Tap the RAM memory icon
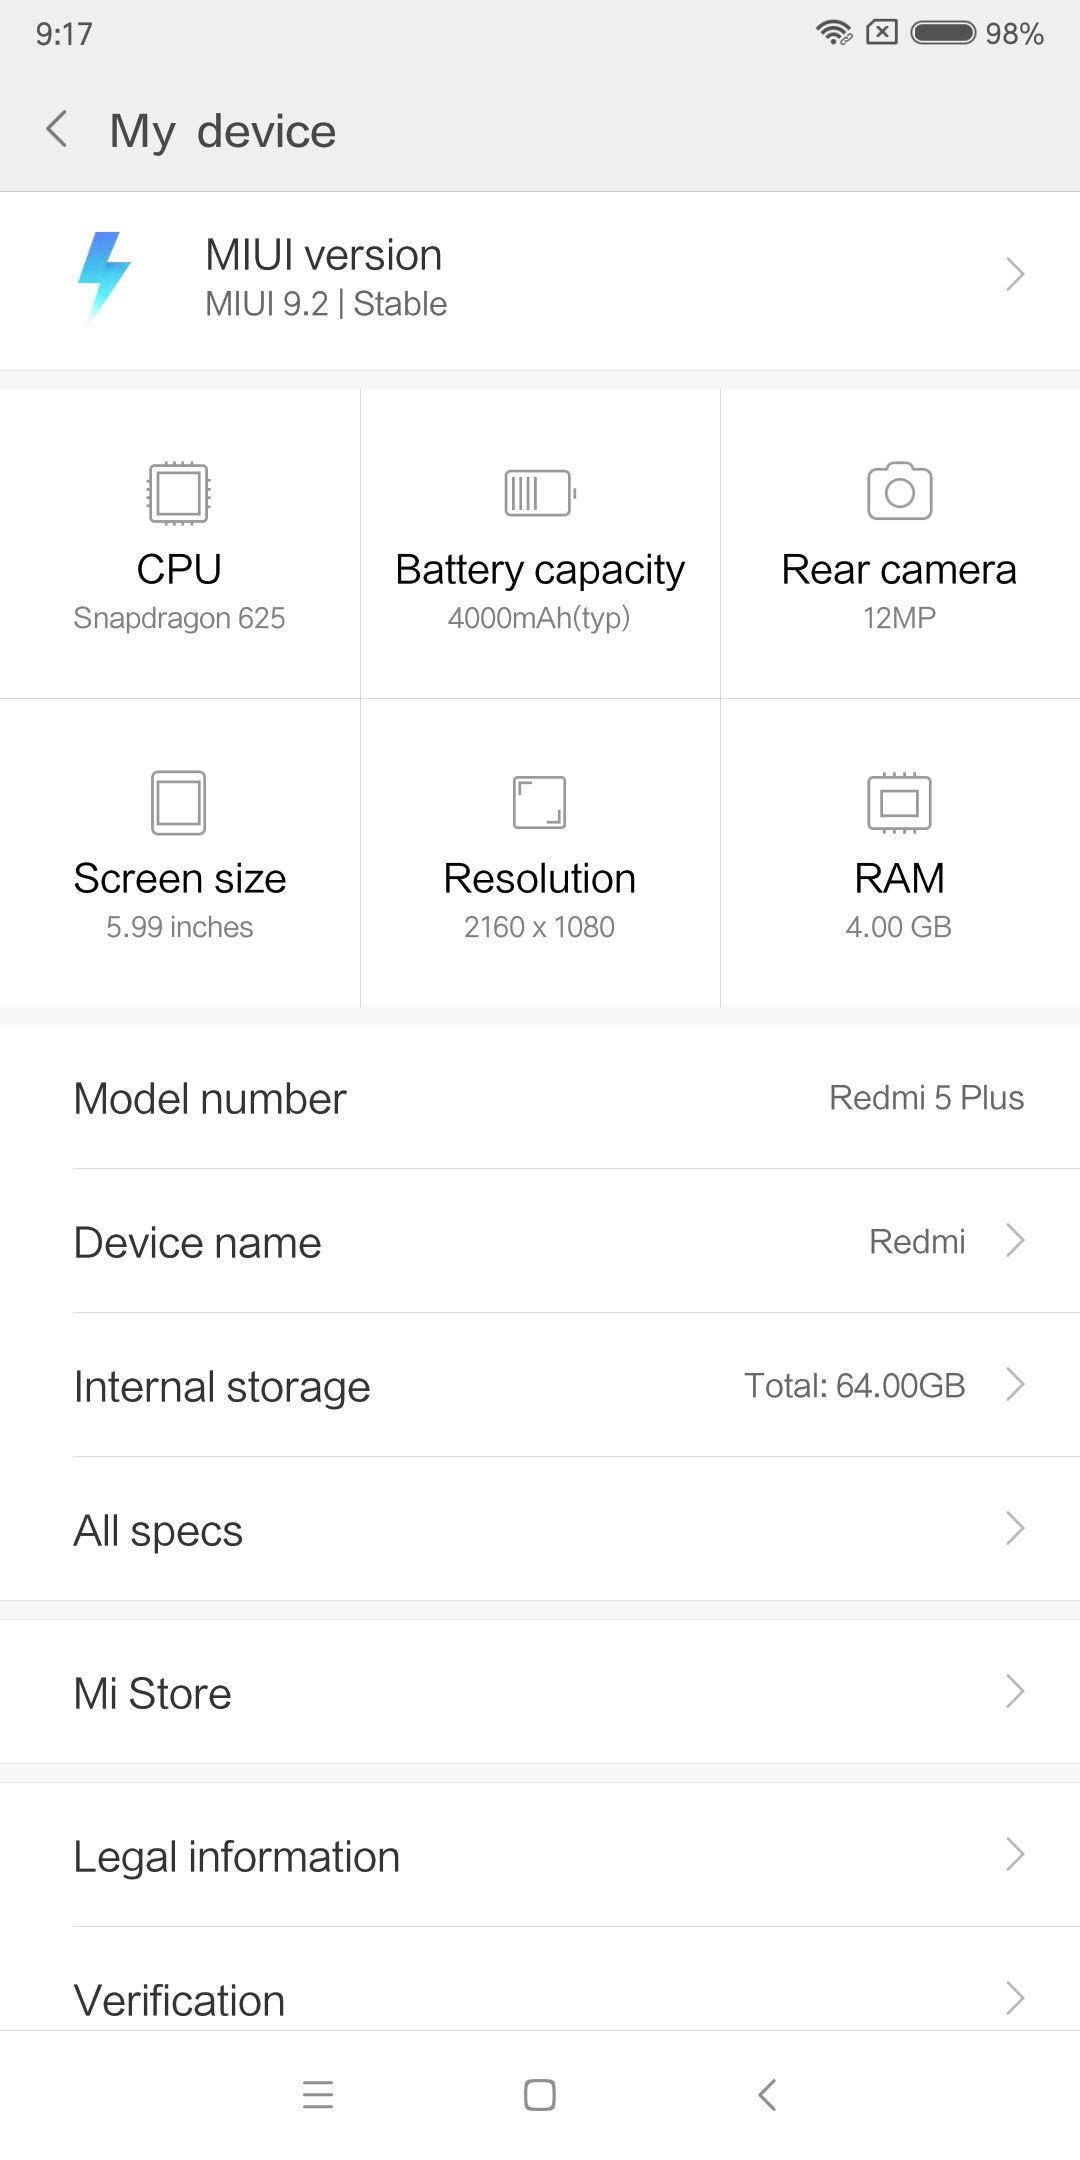This screenshot has height=2160, width=1080. pyautogui.click(x=899, y=802)
